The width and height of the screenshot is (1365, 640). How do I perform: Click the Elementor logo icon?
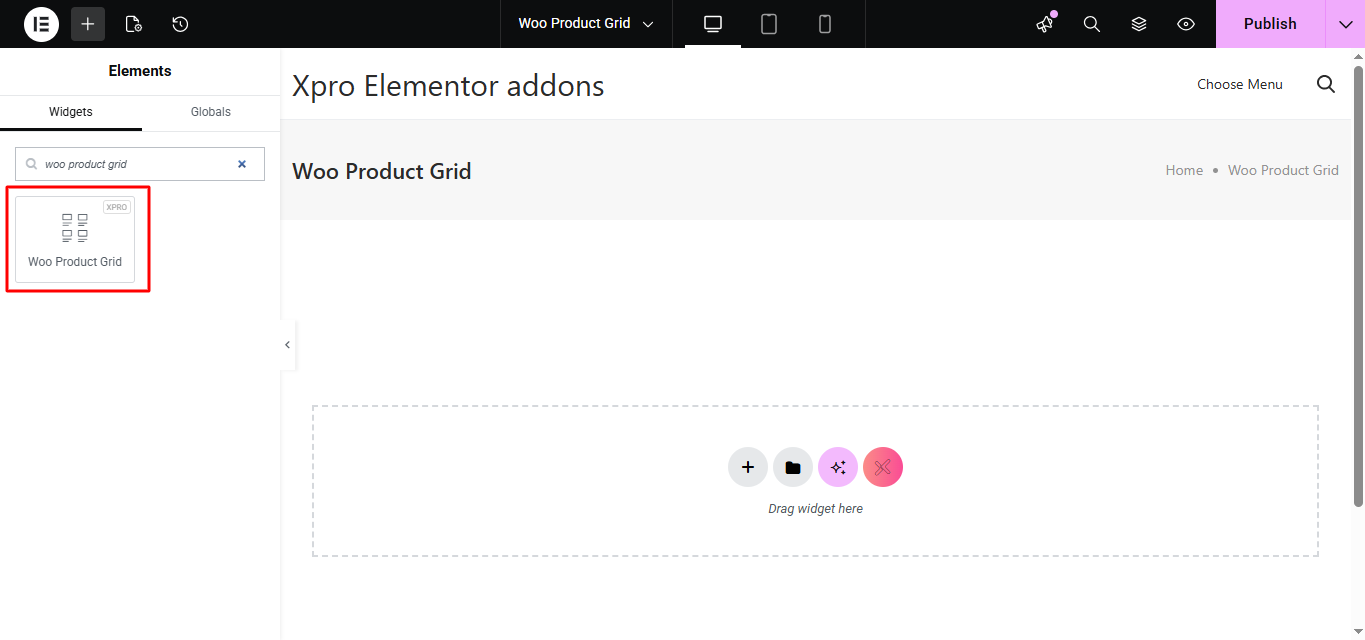pos(41,24)
